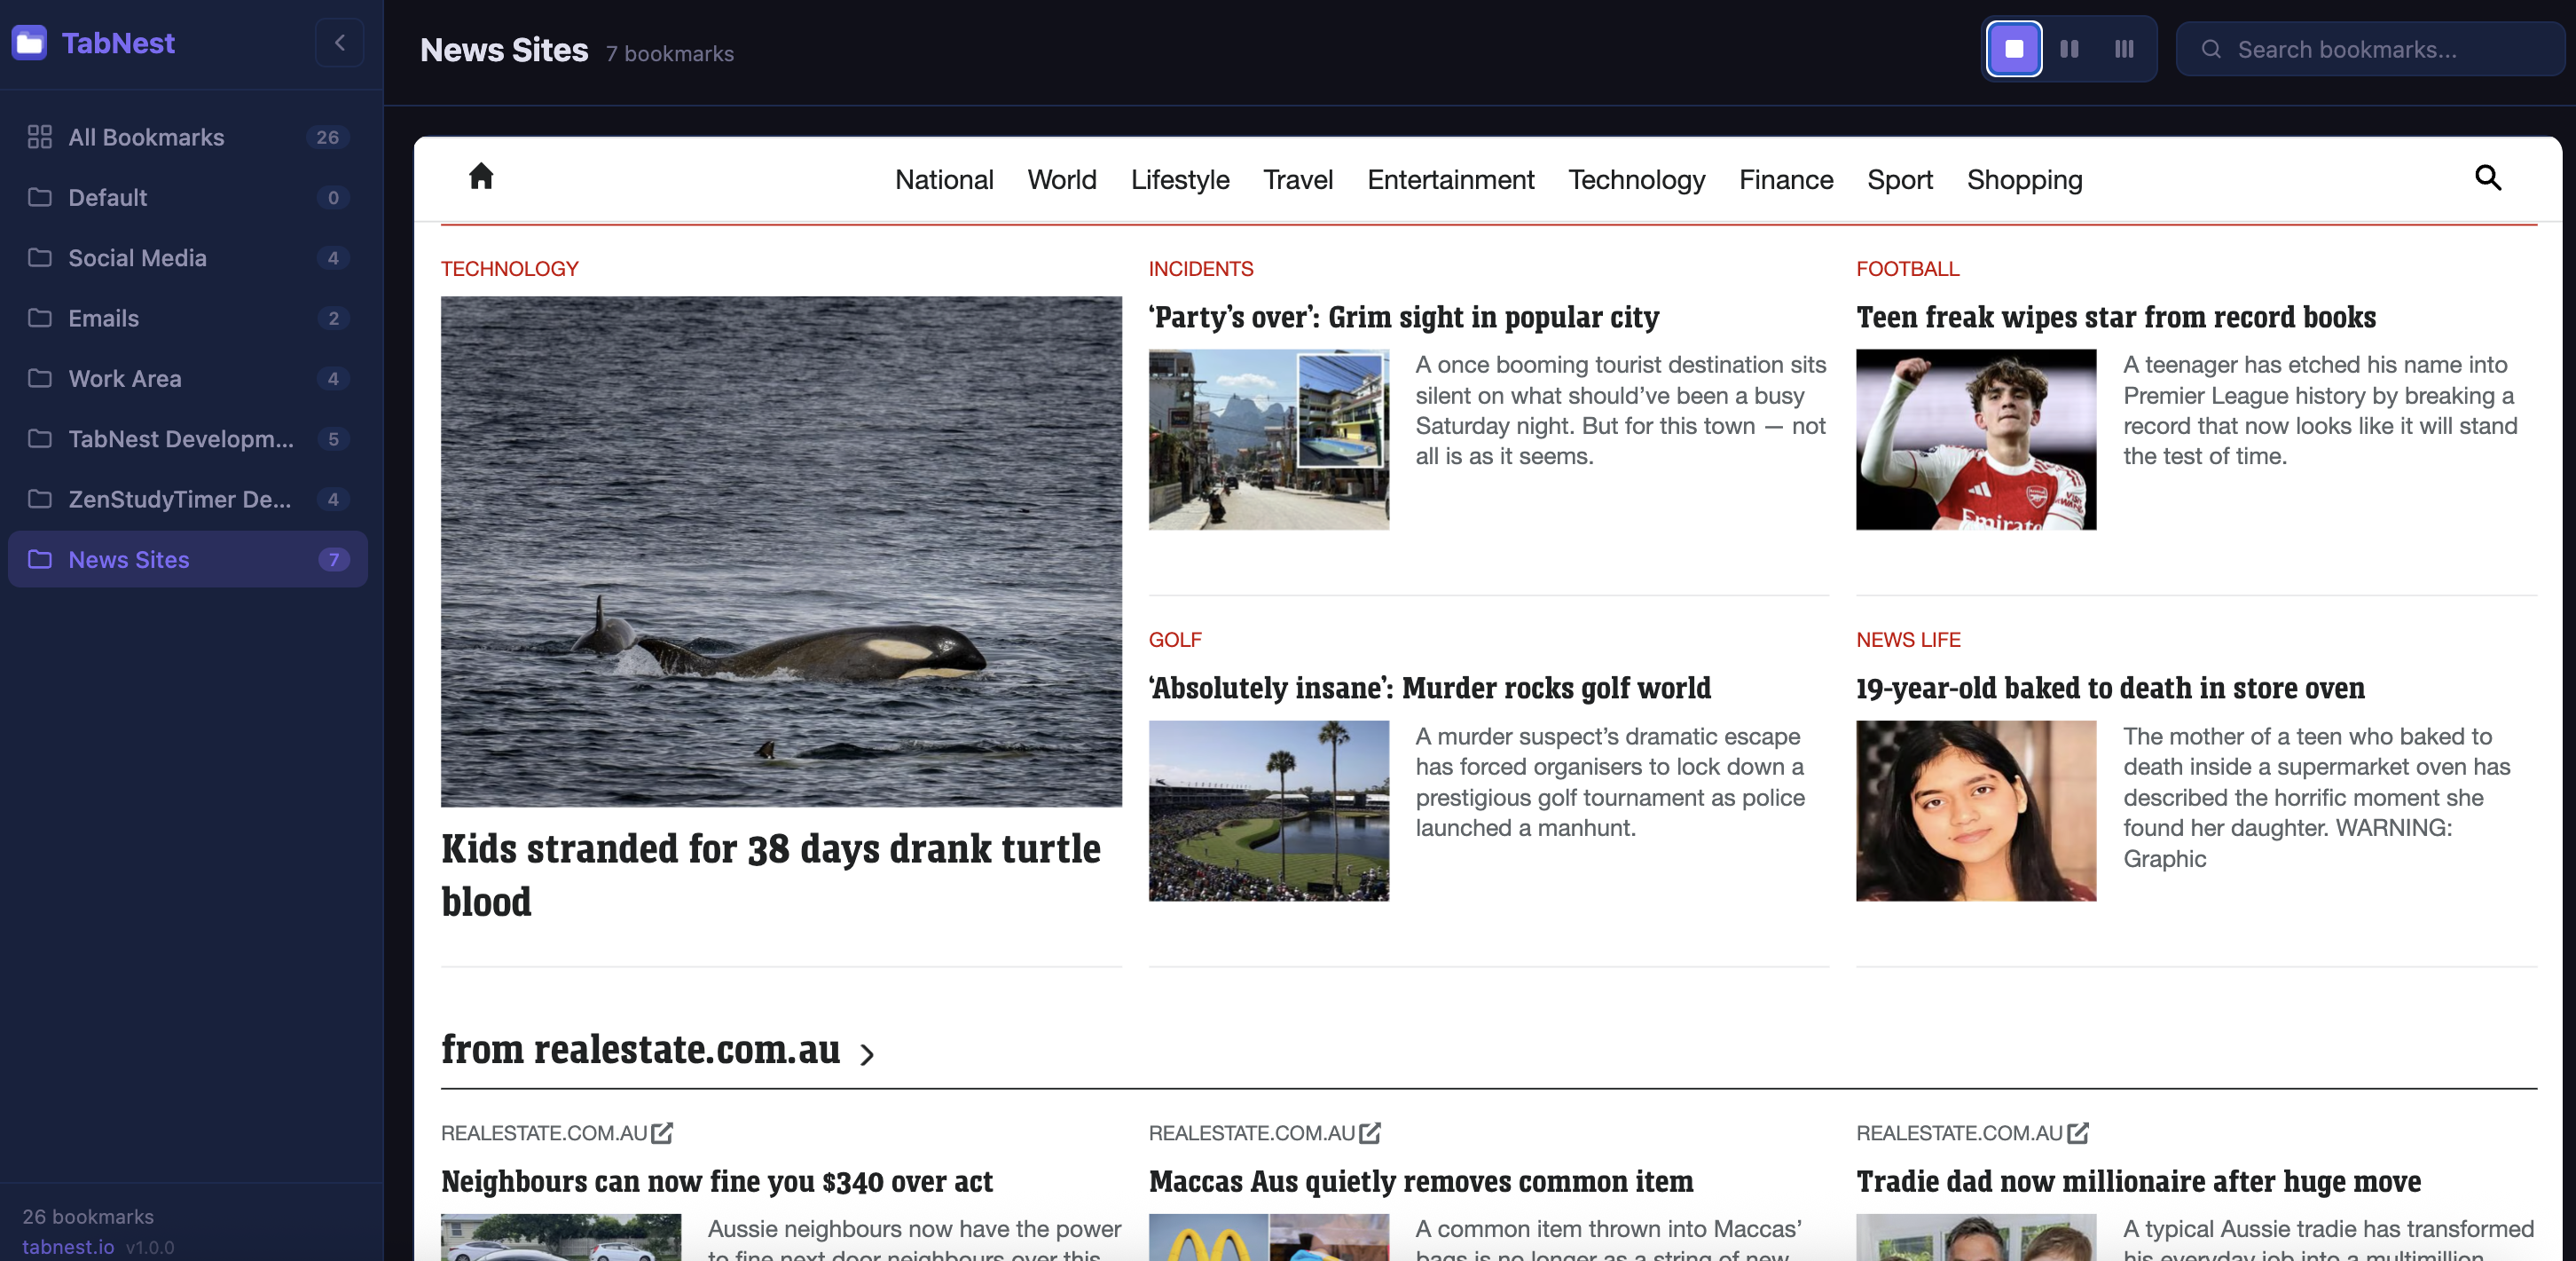Expand the from realestate.com.au section arrow
Viewport: 2576px width, 1261px height.
[867, 1054]
